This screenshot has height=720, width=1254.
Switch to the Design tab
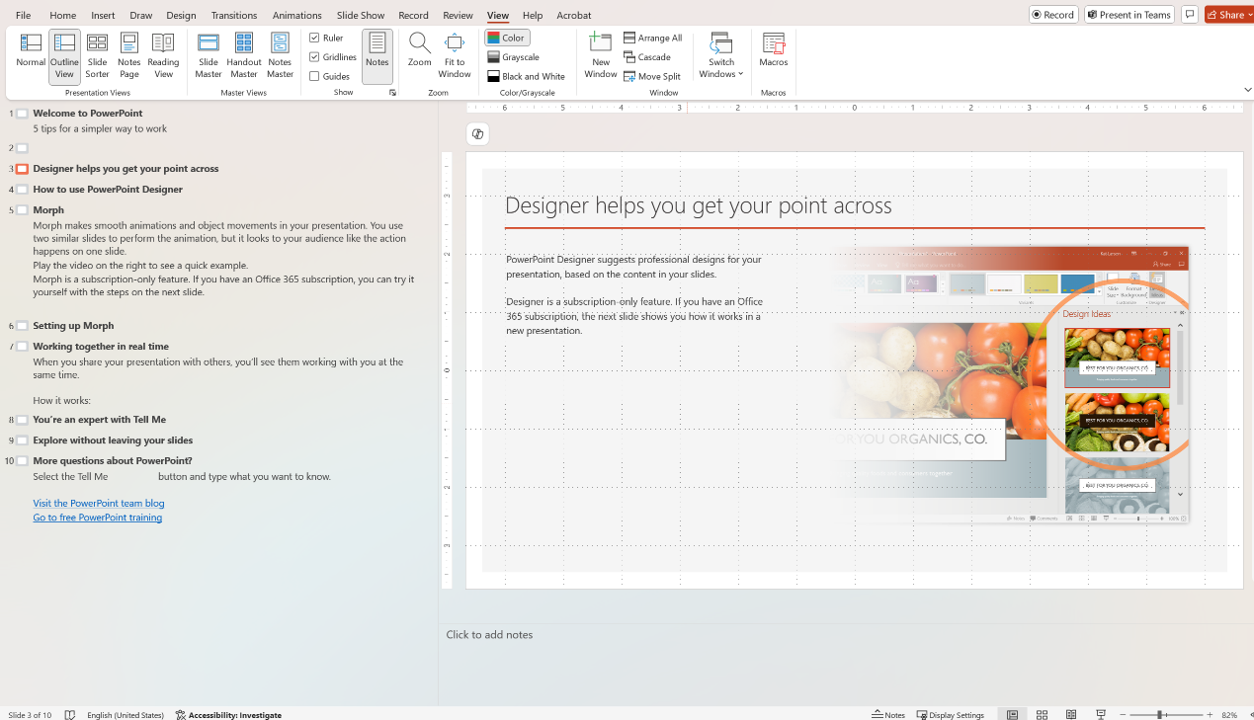pyautogui.click(x=181, y=15)
